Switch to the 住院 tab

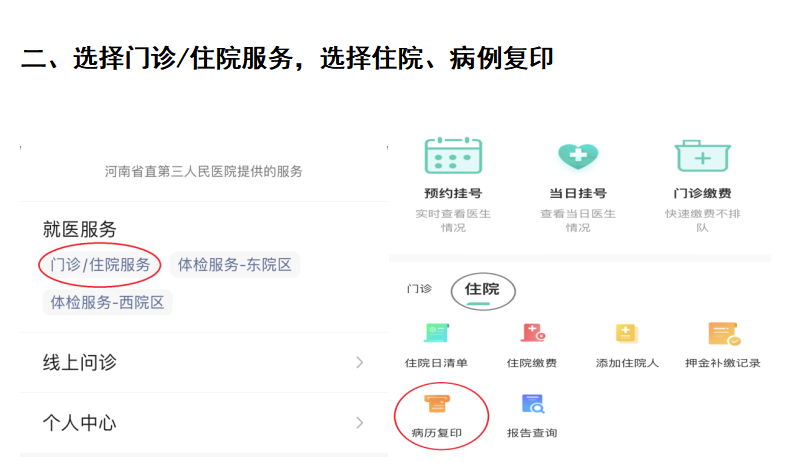coord(482,289)
